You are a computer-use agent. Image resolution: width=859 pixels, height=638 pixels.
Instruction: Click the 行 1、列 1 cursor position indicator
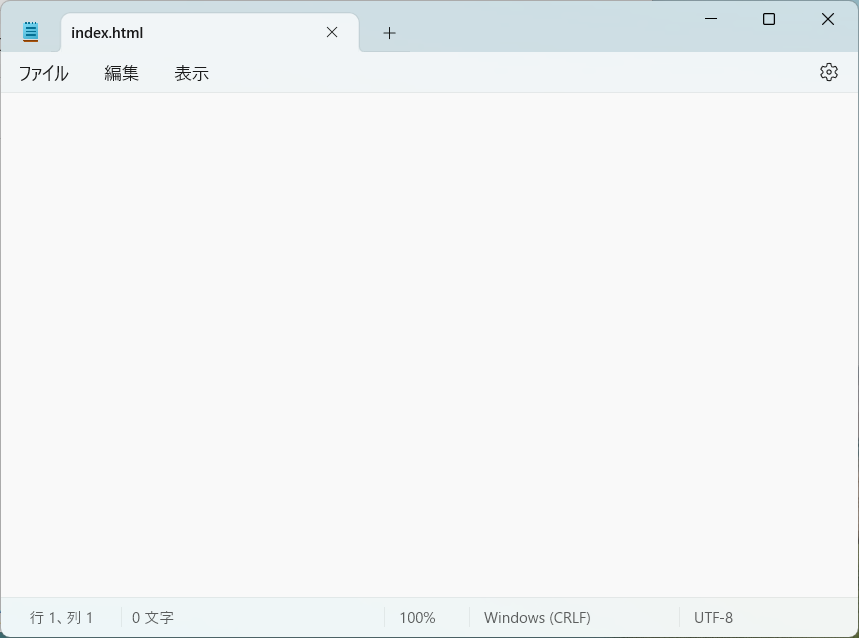(x=62, y=617)
